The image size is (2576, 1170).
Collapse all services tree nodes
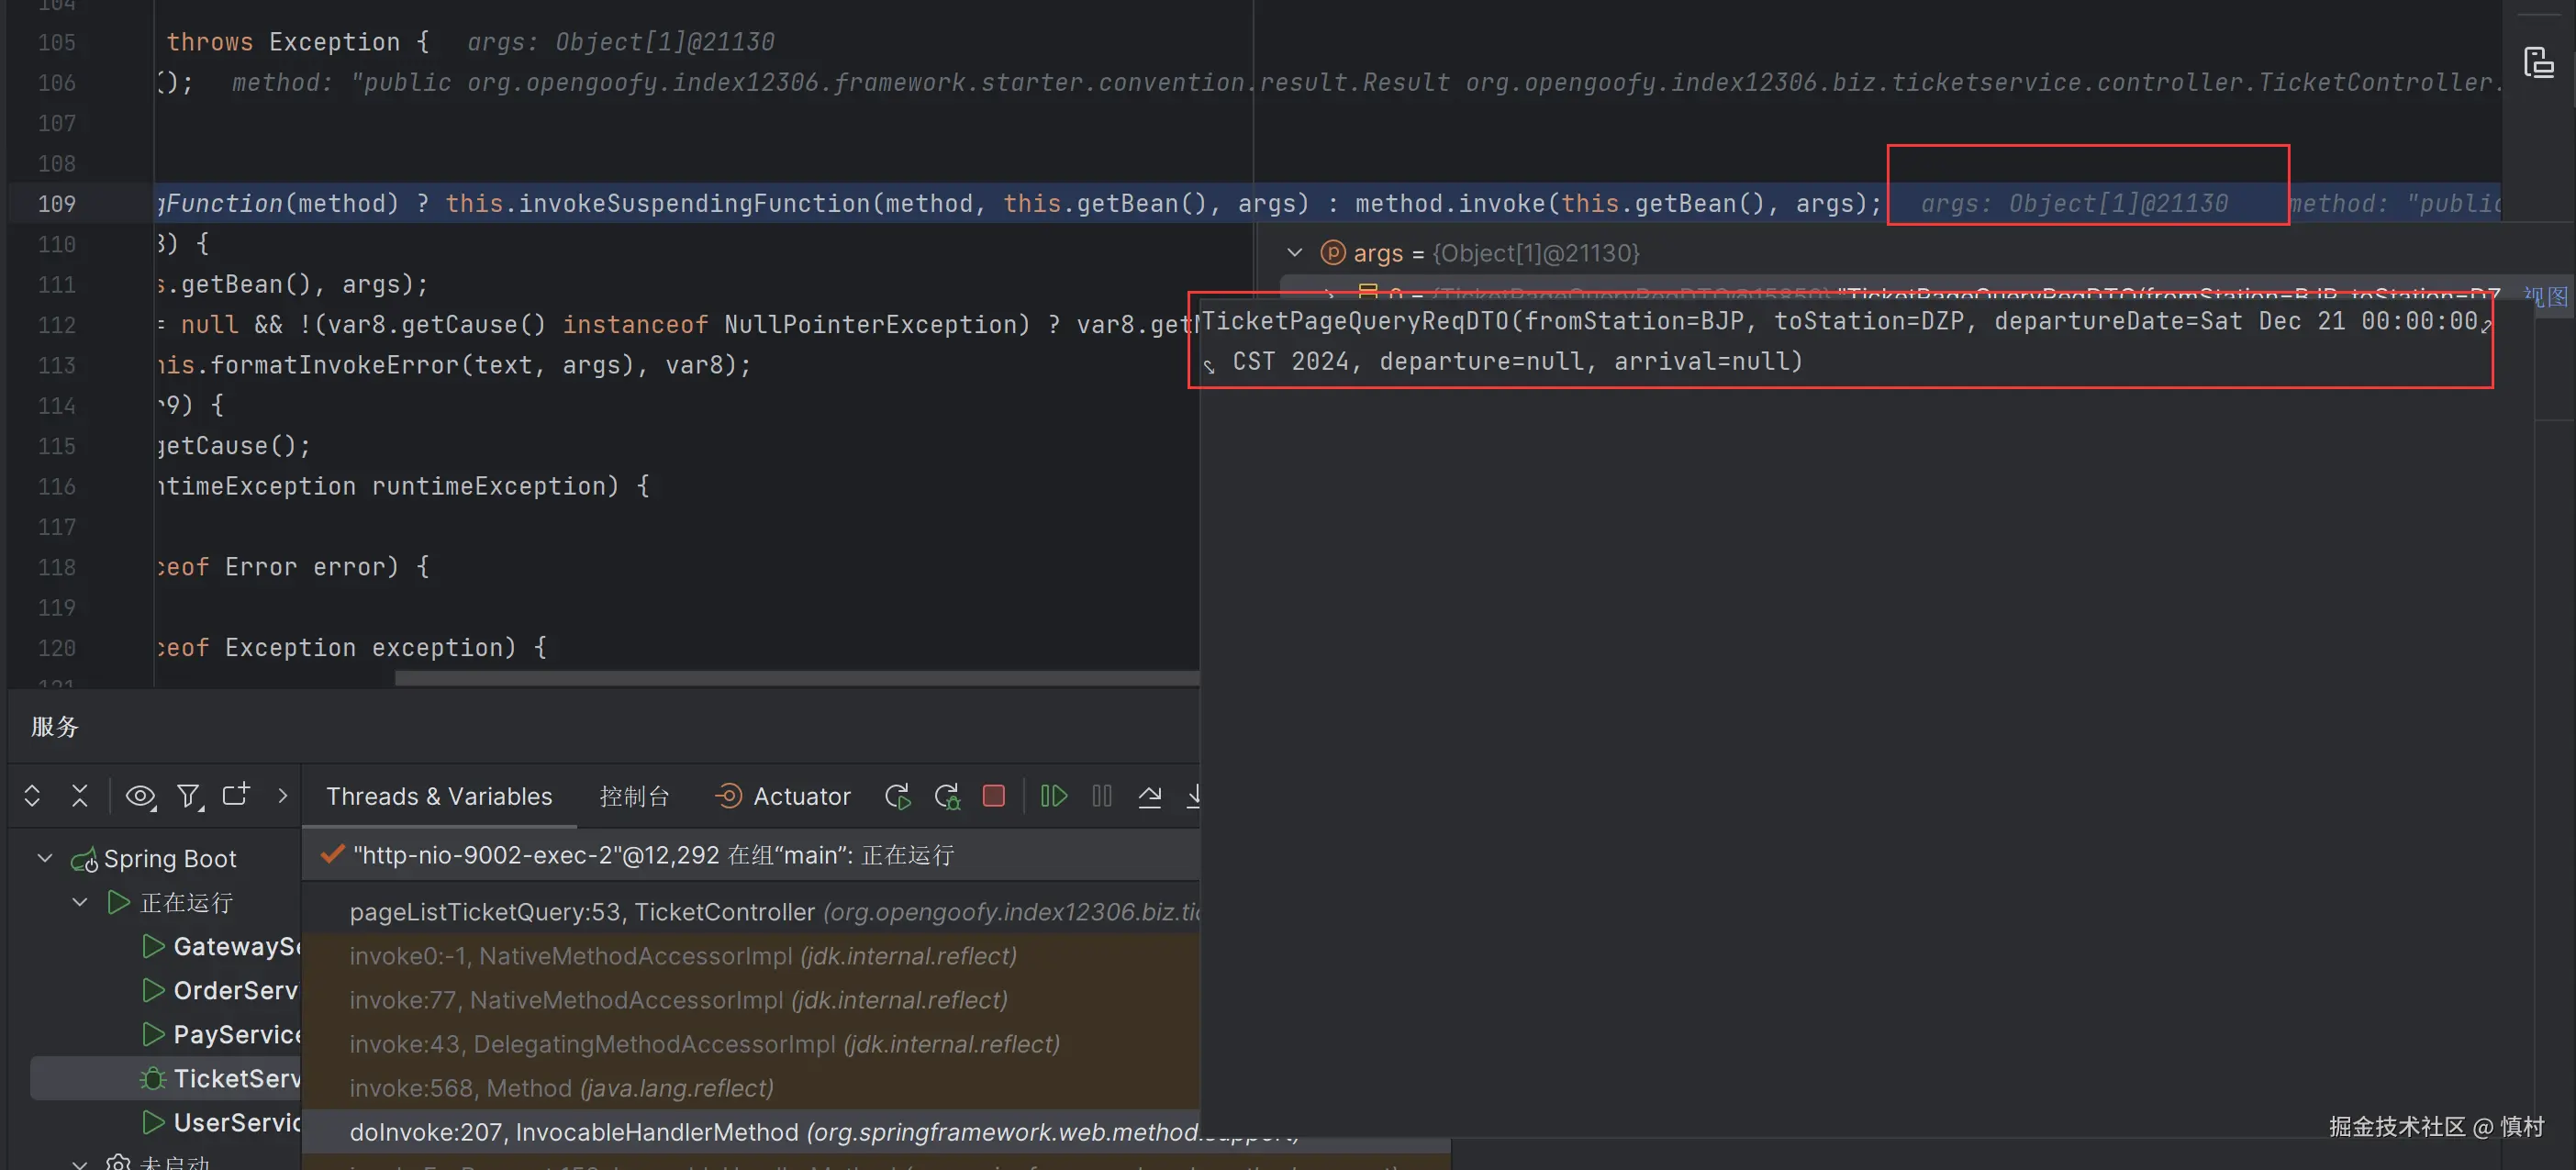tap(80, 796)
